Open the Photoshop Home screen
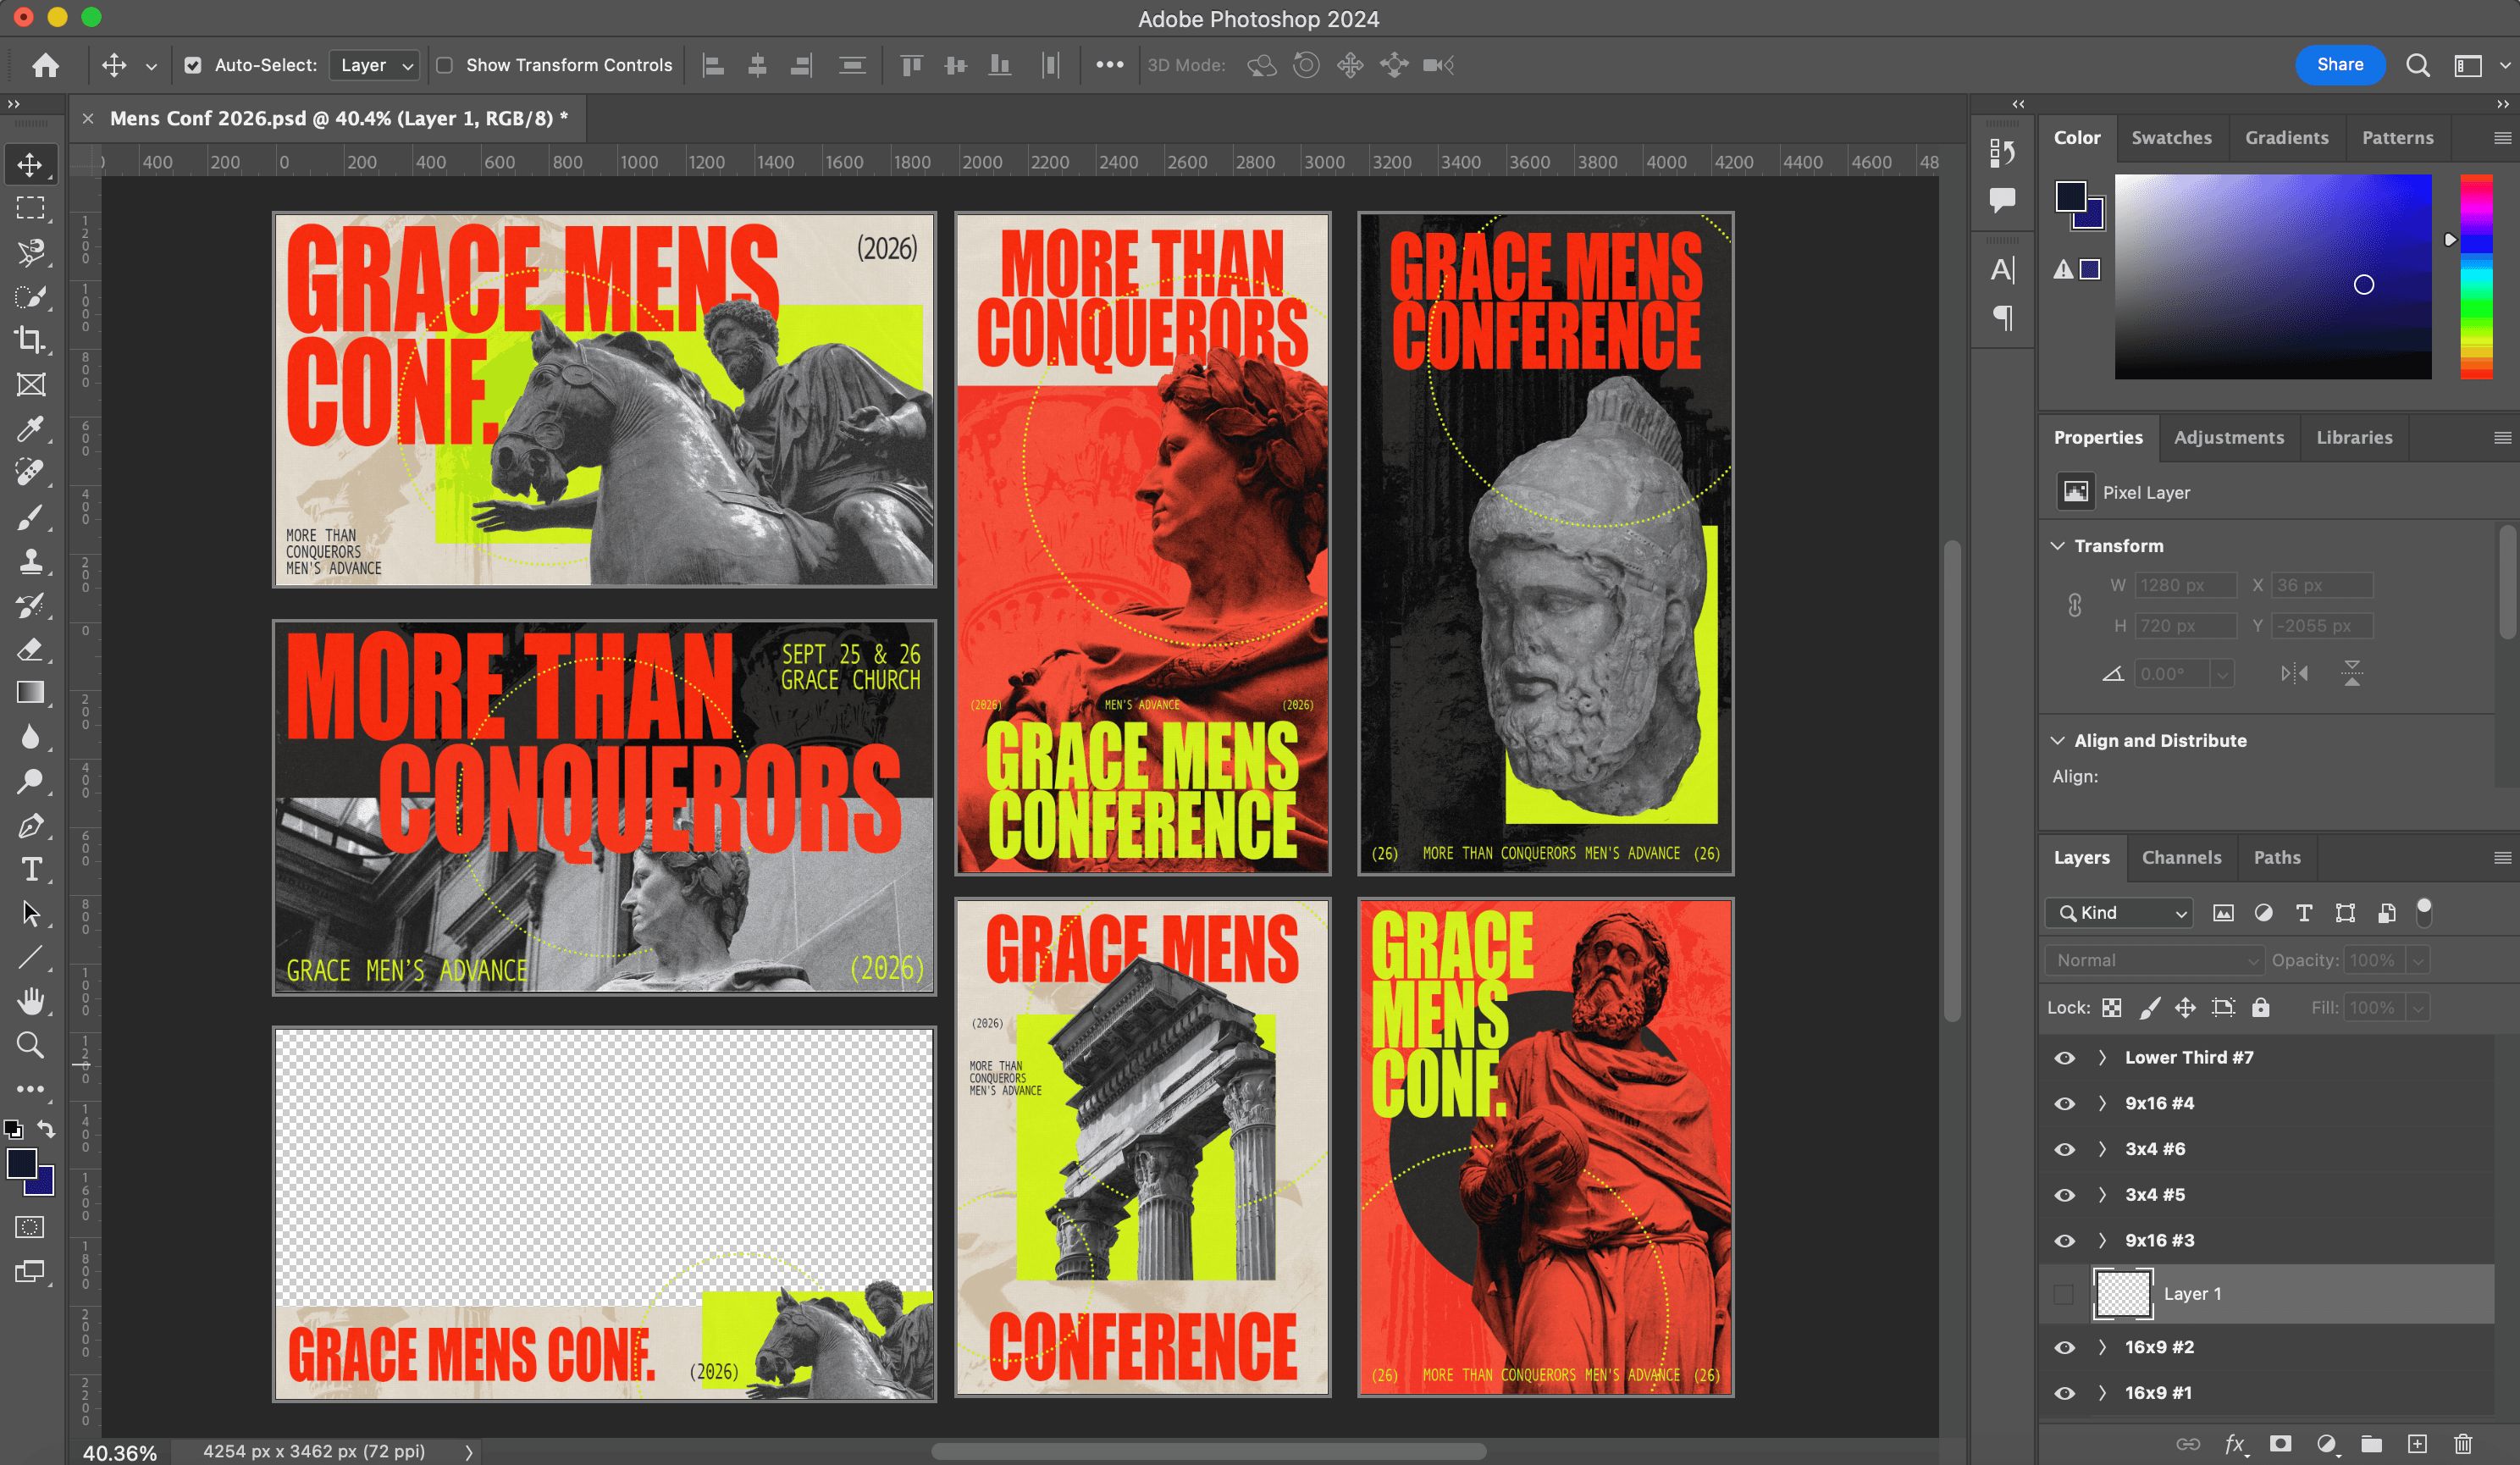The width and height of the screenshot is (2520, 1465). [45, 66]
